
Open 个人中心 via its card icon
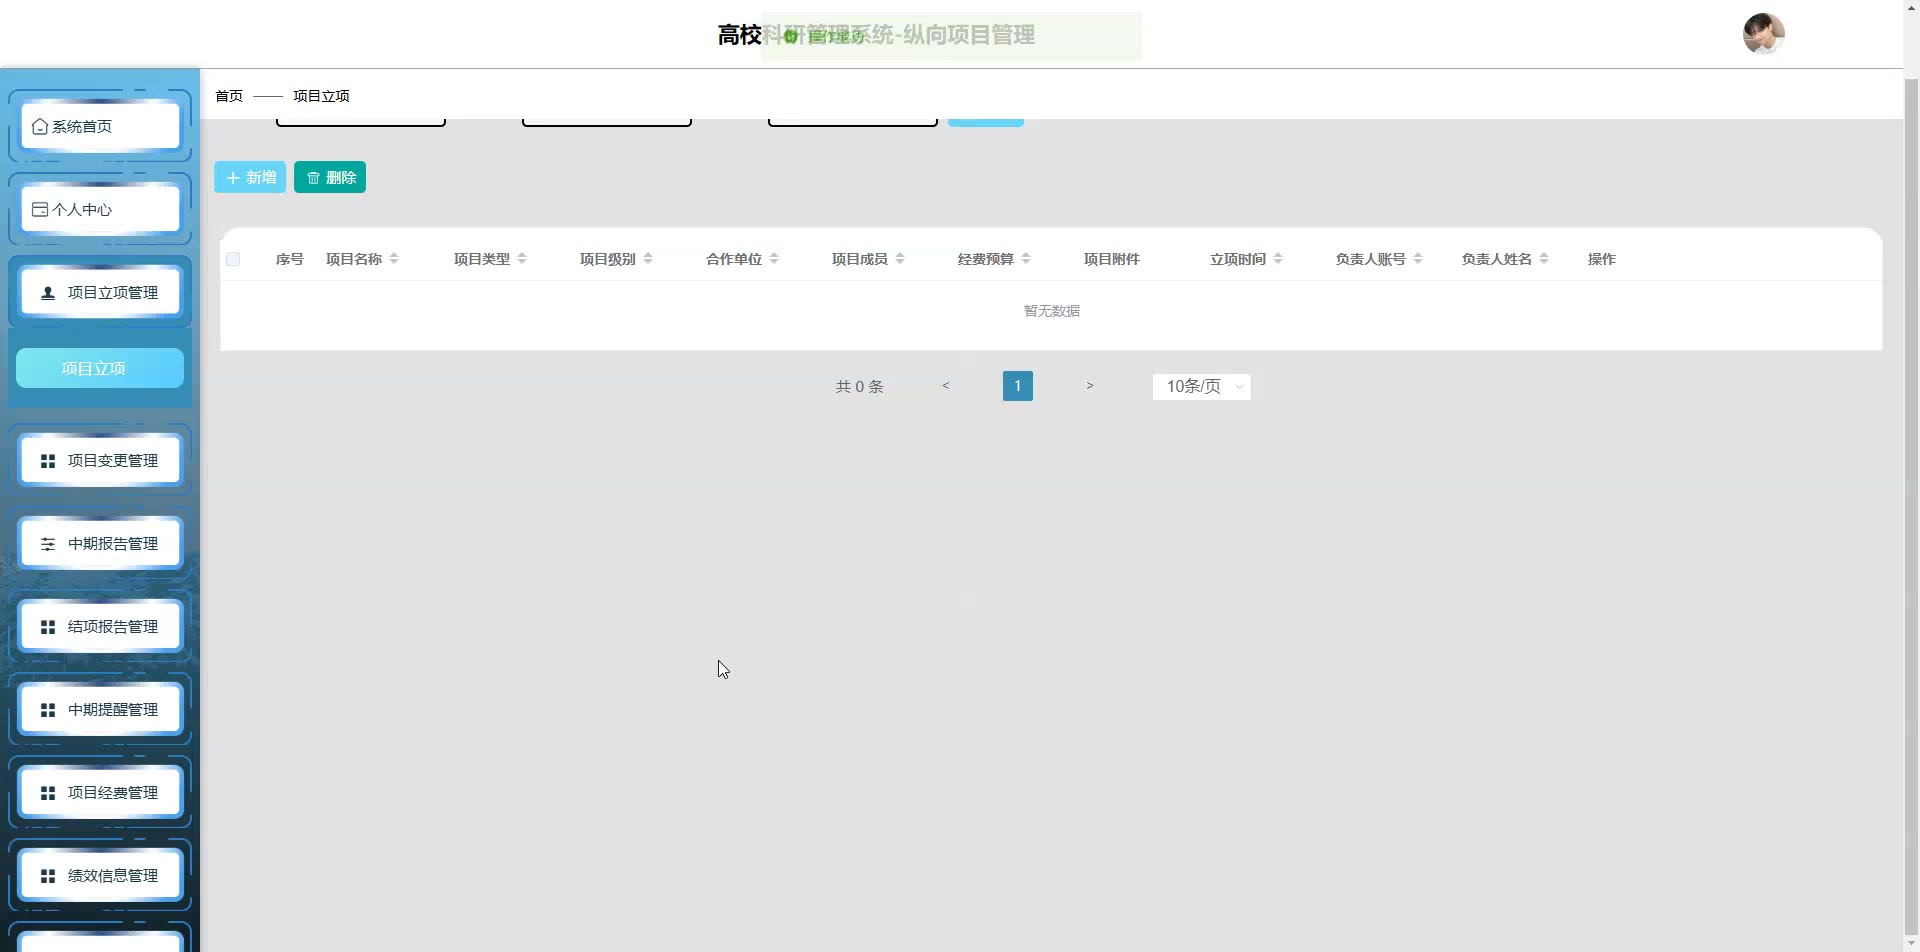click(40, 210)
